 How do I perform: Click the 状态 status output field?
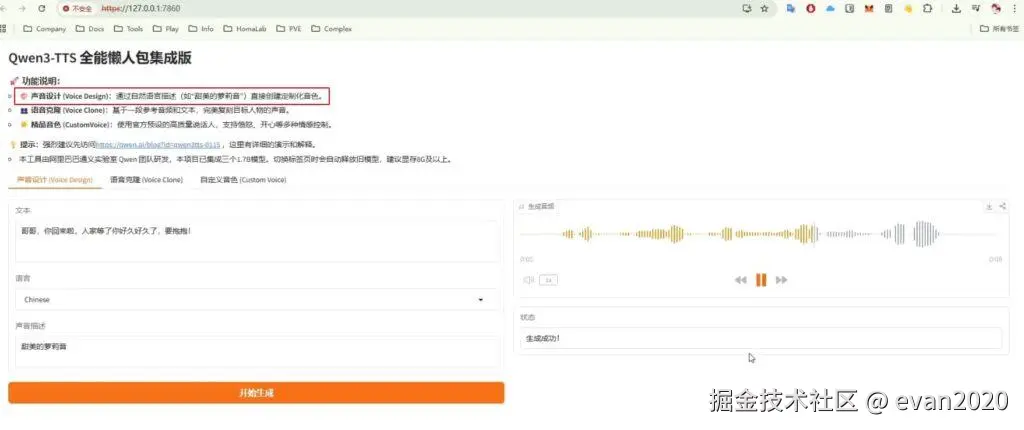(x=761, y=338)
